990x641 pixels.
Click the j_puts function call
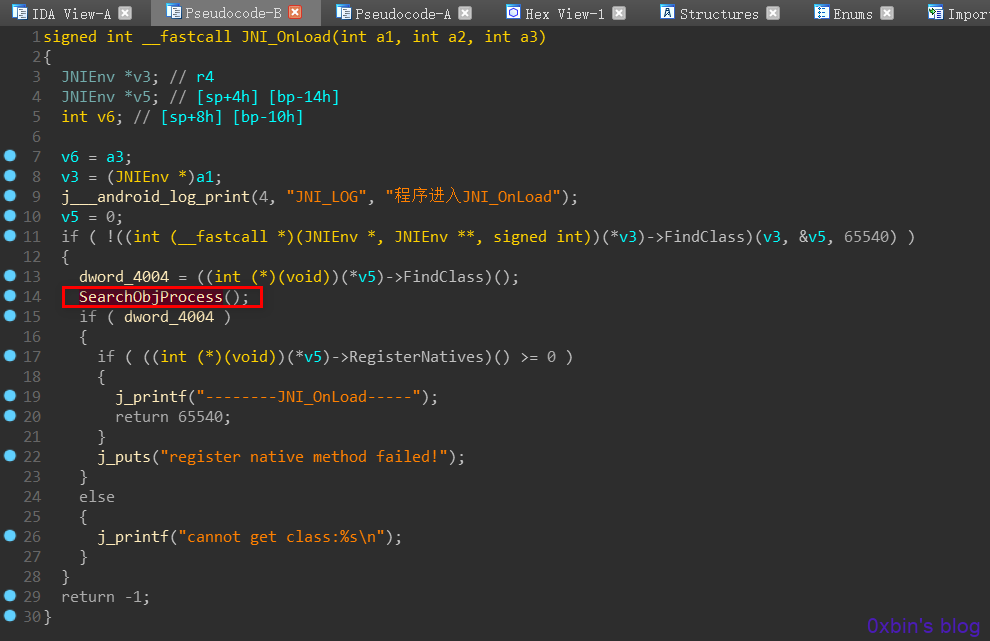point(124,457)
